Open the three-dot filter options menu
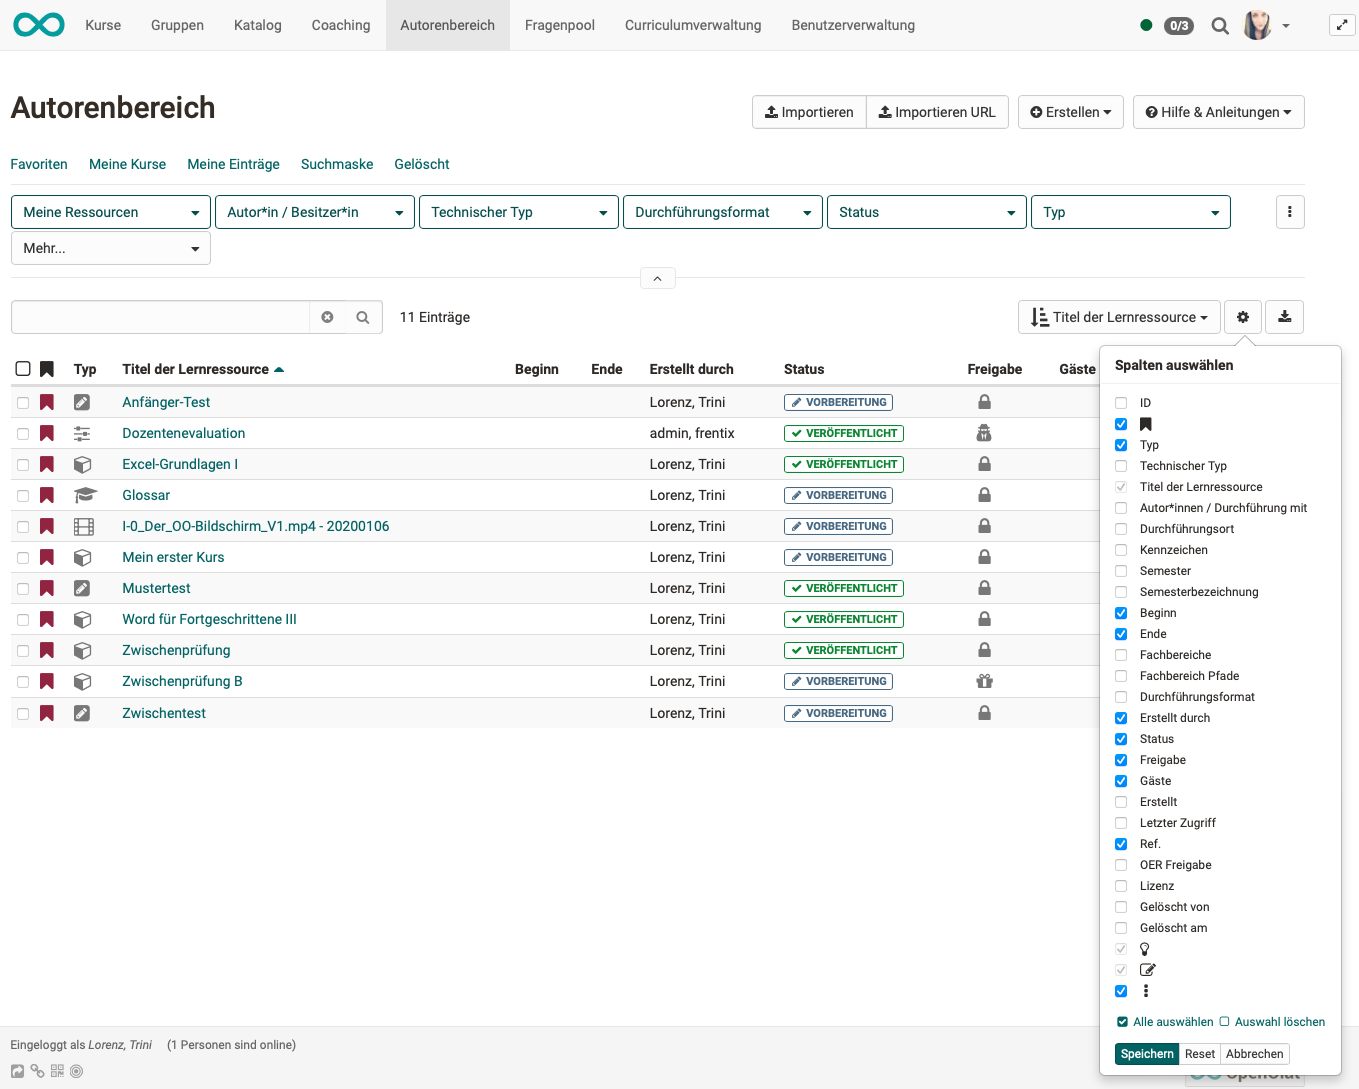 point(1290,212)
